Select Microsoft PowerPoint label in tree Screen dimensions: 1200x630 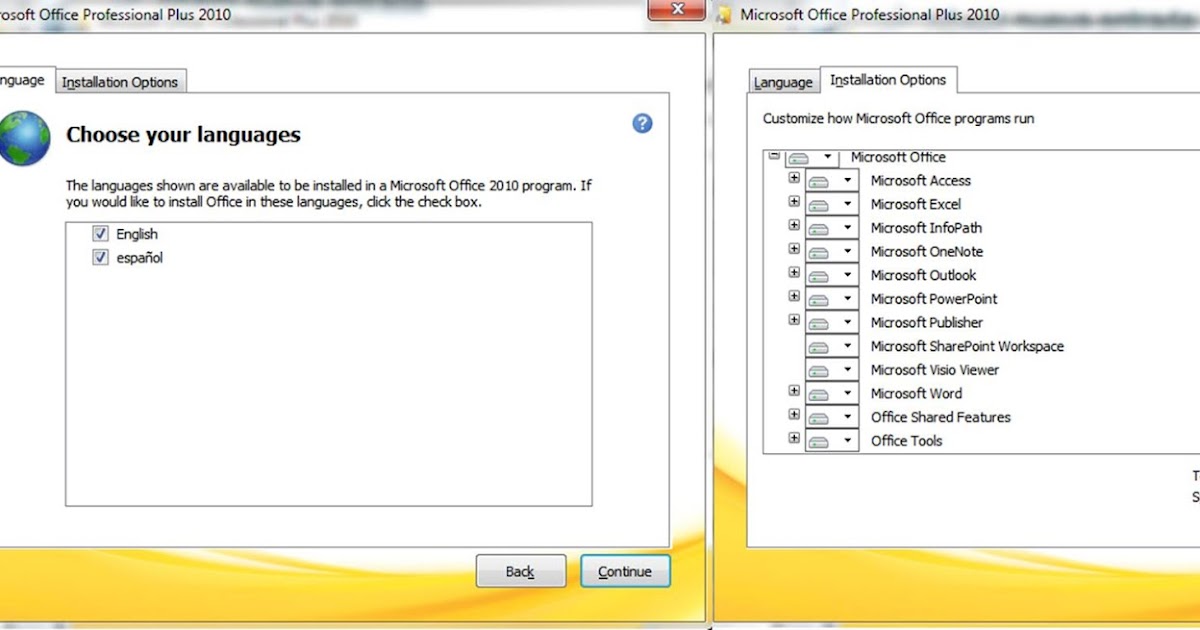[934, 299]
